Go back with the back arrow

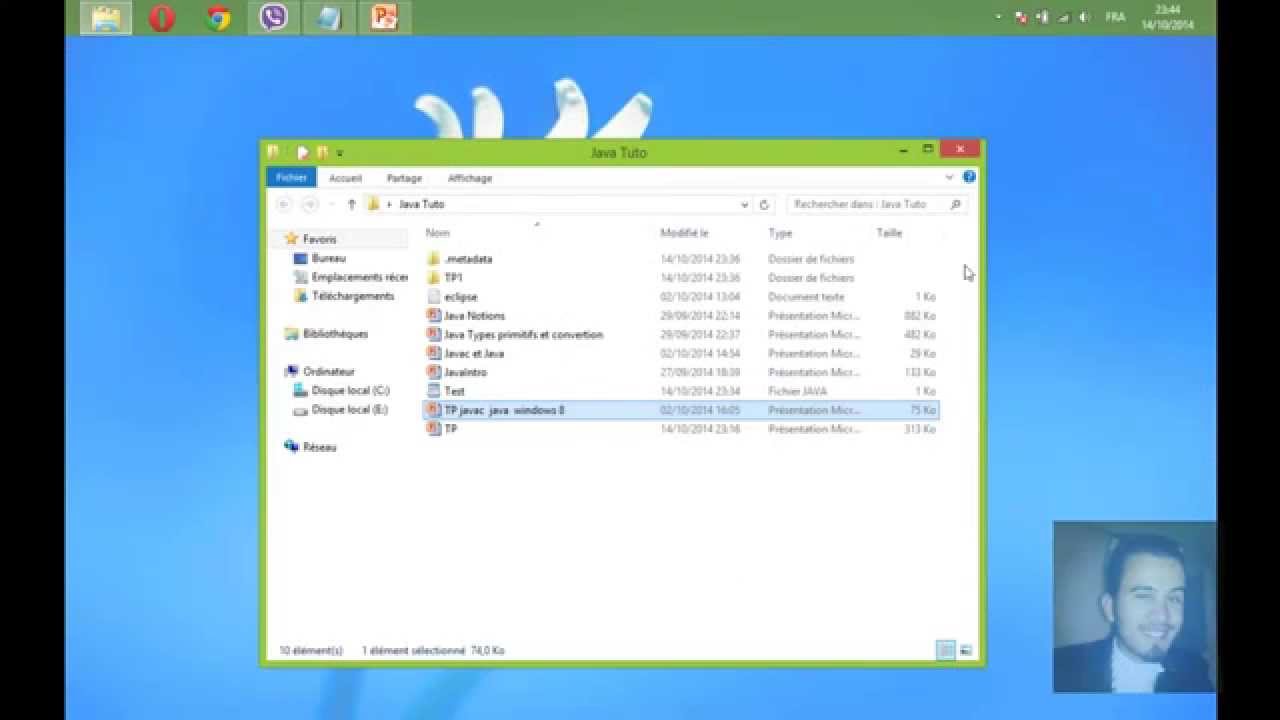pos(284,204)
